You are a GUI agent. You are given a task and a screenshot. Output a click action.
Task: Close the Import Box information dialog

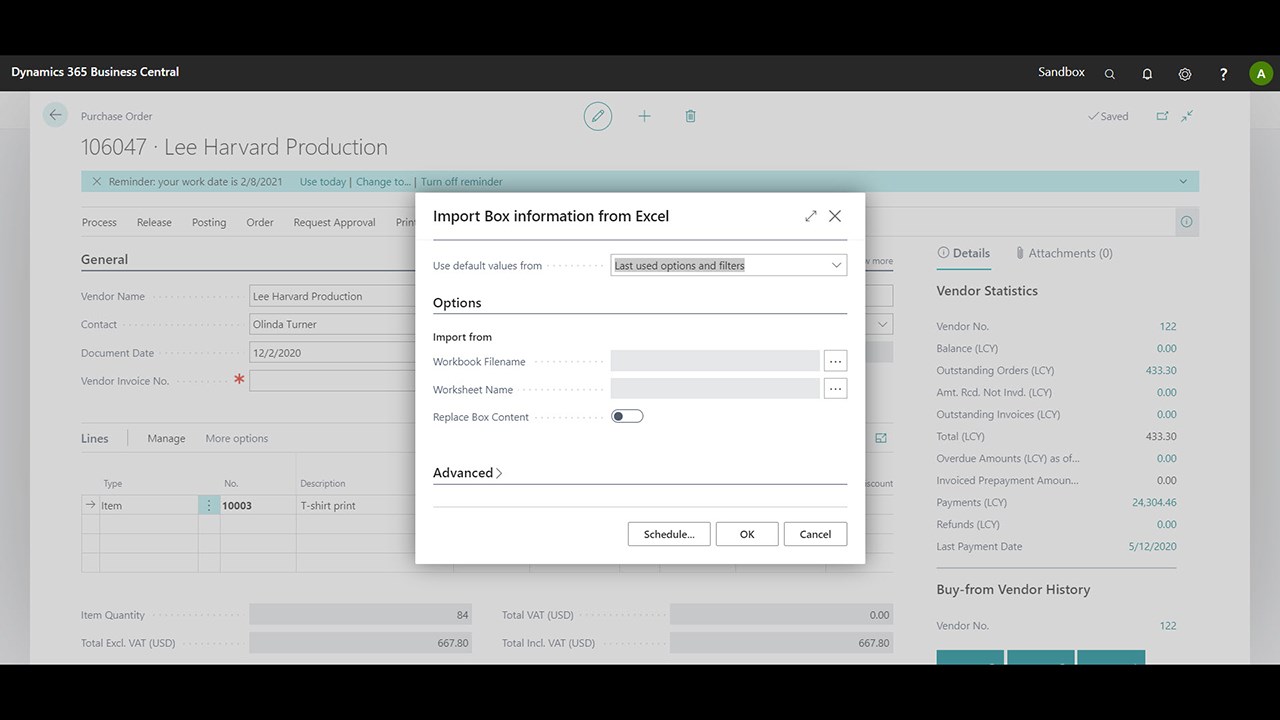click(835, 216)
